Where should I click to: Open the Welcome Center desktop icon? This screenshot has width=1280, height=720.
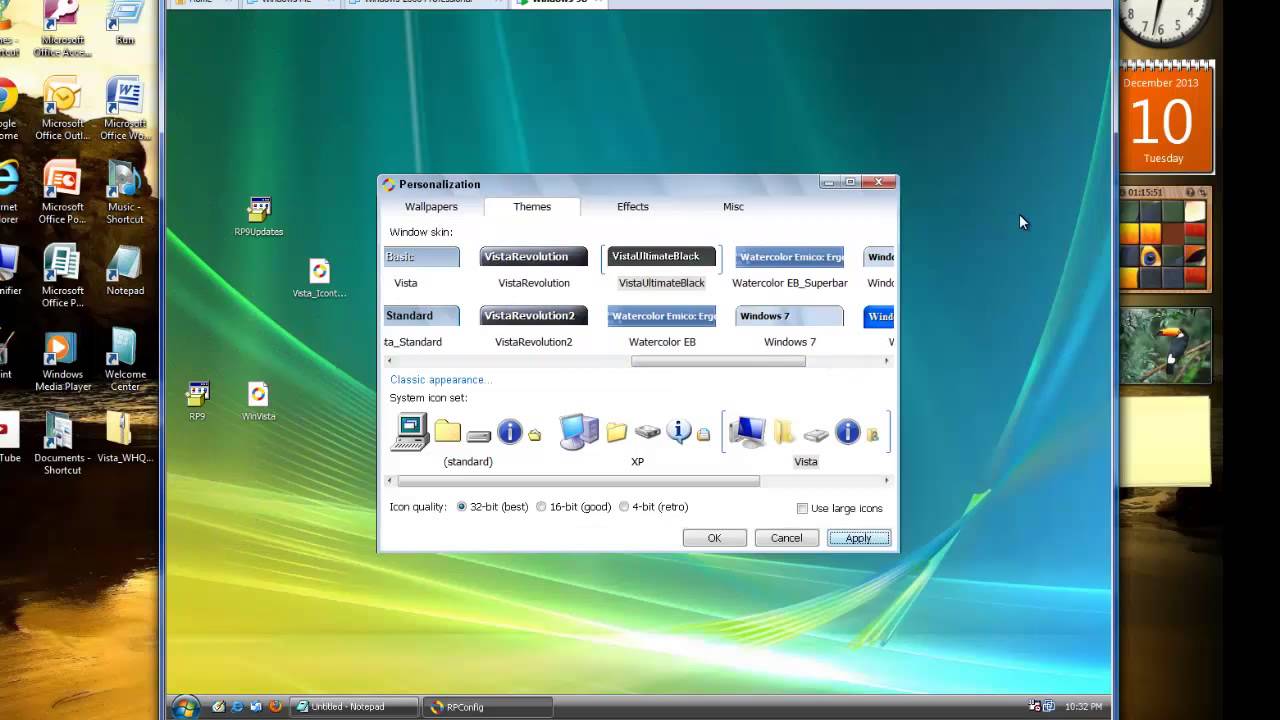click(125, 360)
